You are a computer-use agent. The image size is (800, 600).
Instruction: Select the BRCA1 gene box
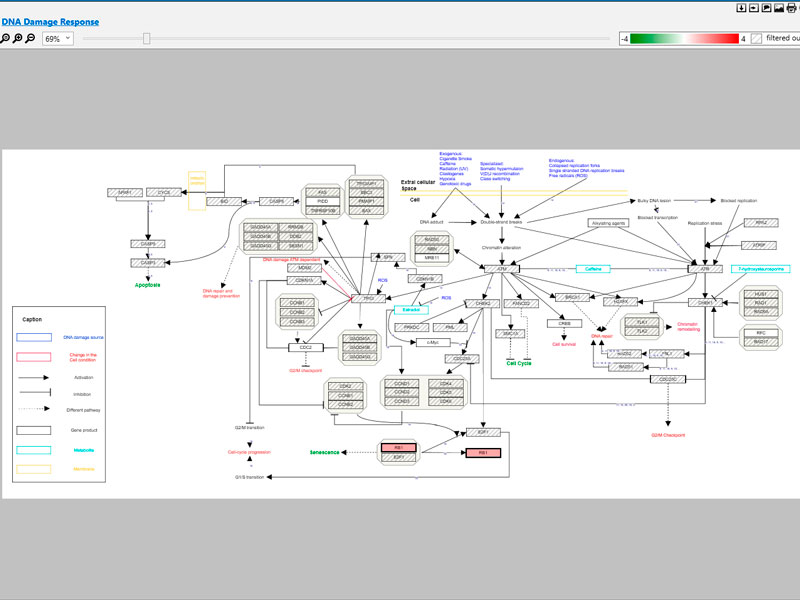point(572,297)
